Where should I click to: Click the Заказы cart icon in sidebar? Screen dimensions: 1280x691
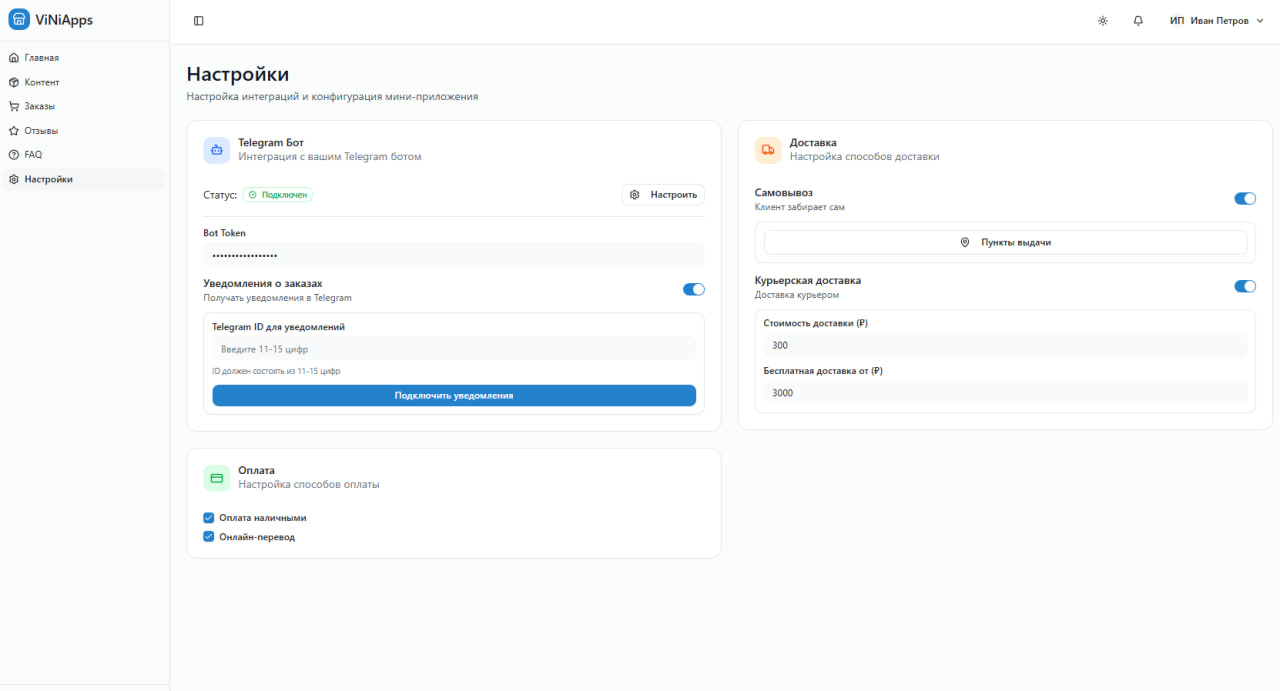14,106
